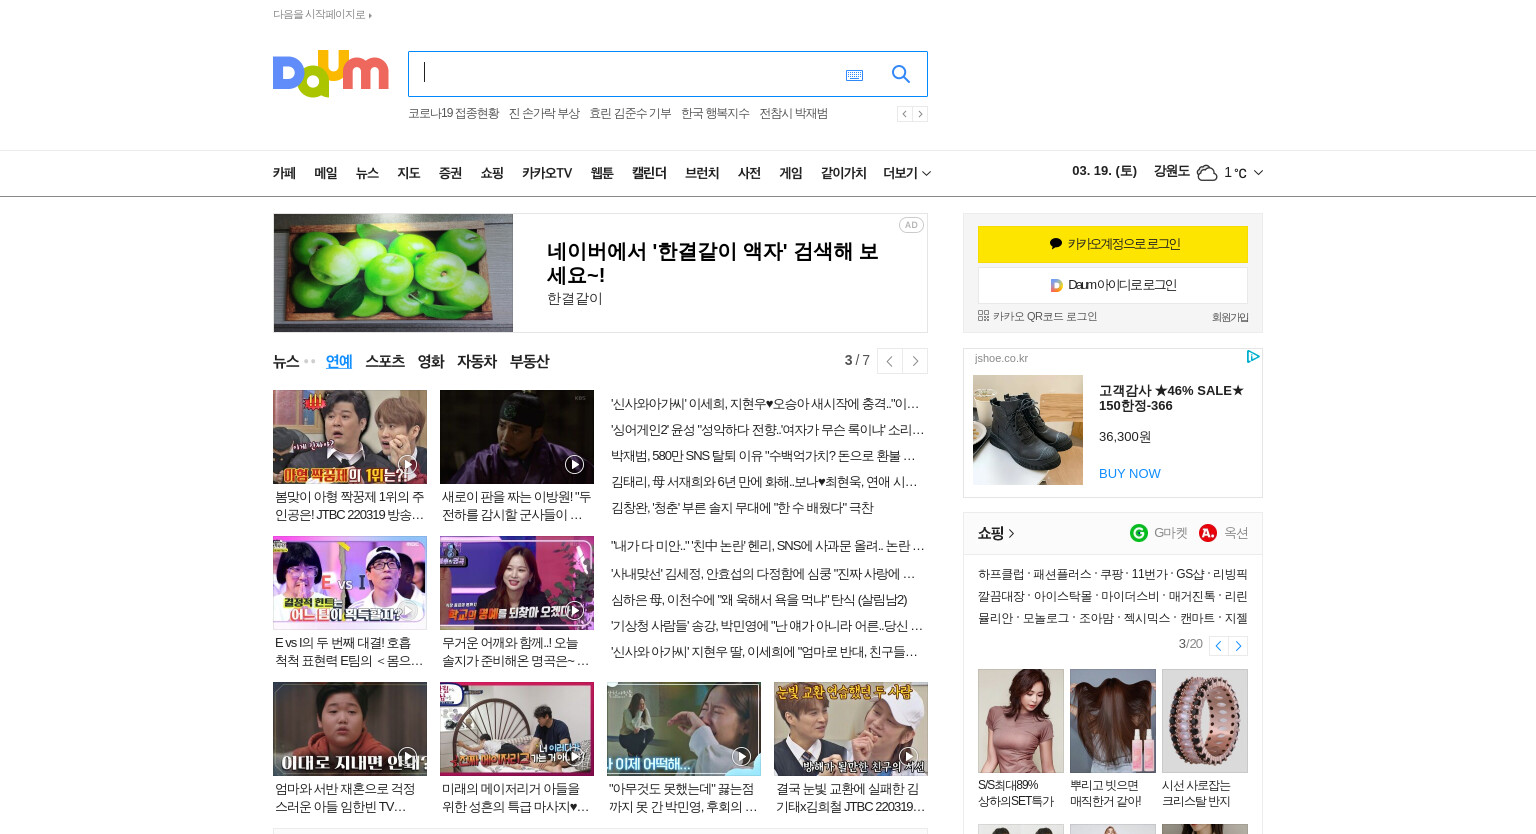The width and height of the screenshot is (1536, 834).
Task: Switch to the 연예 news tab
Action: tap(339, 361)
